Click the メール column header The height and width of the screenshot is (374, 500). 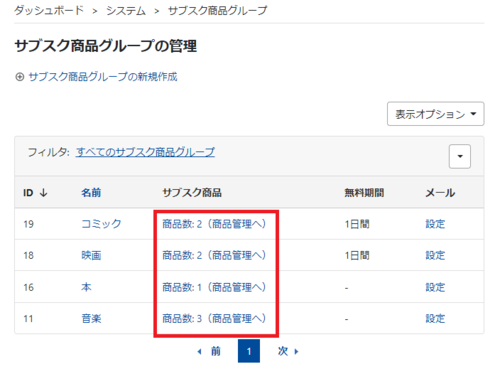coord(440,193)
